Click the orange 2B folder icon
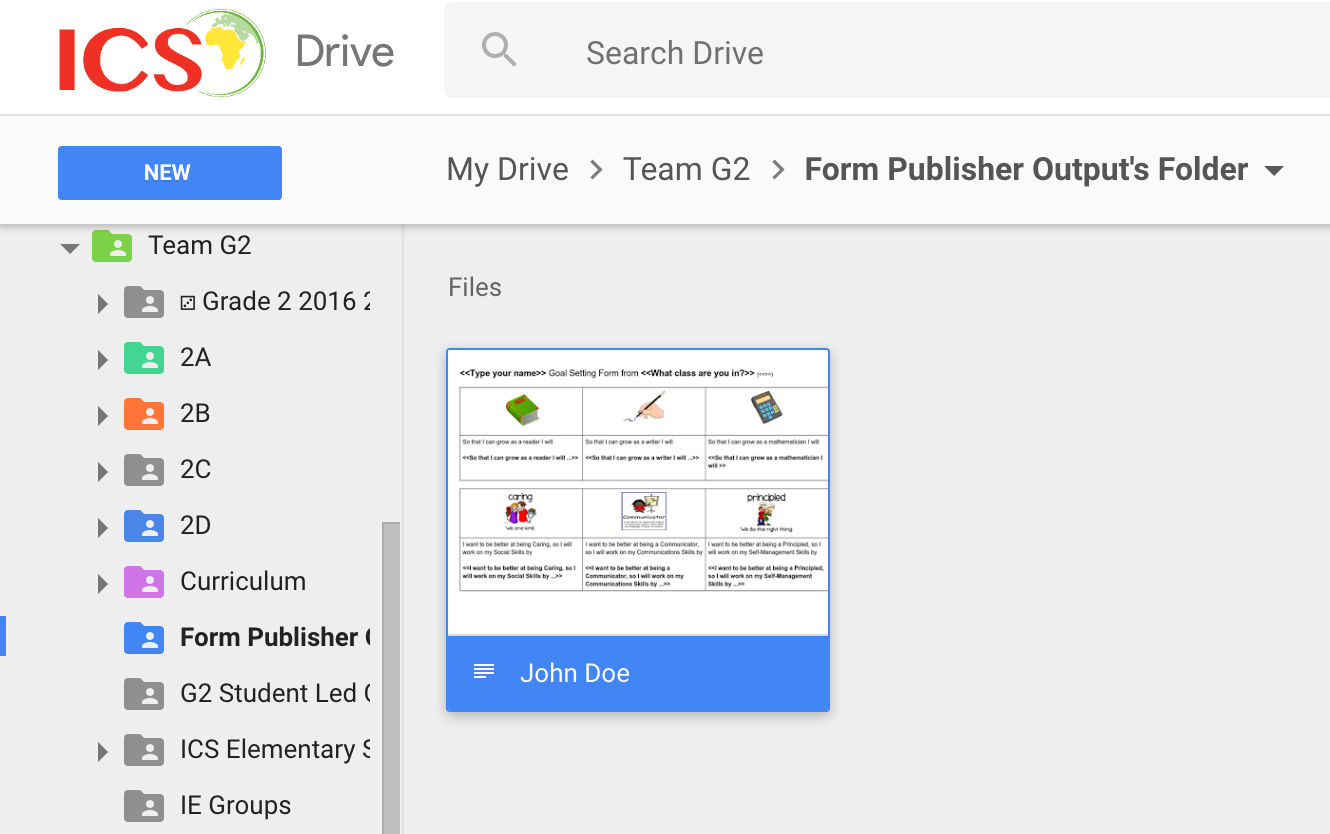This screenshot has height=834, width=1330. (144, 414)
